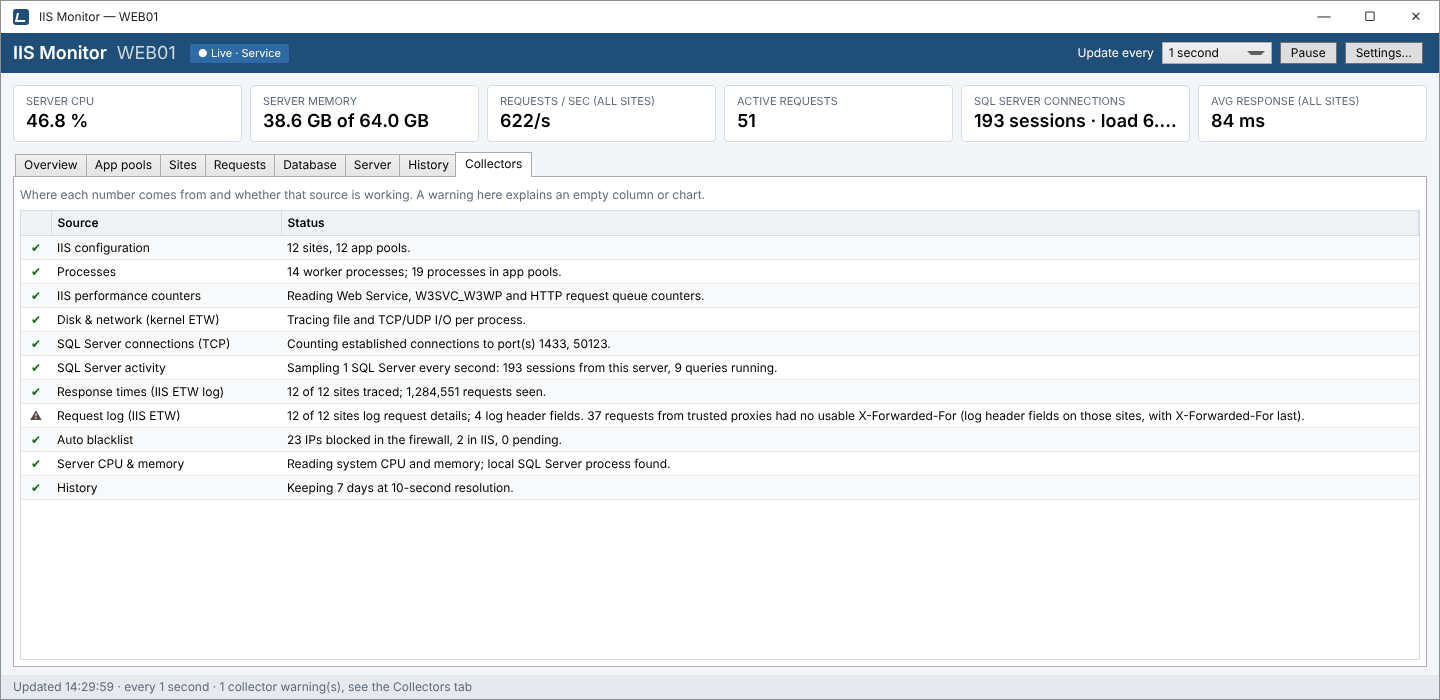Click the Active Requests 51 card
This screenshot has width=1440, height=700.
[838, 113]
